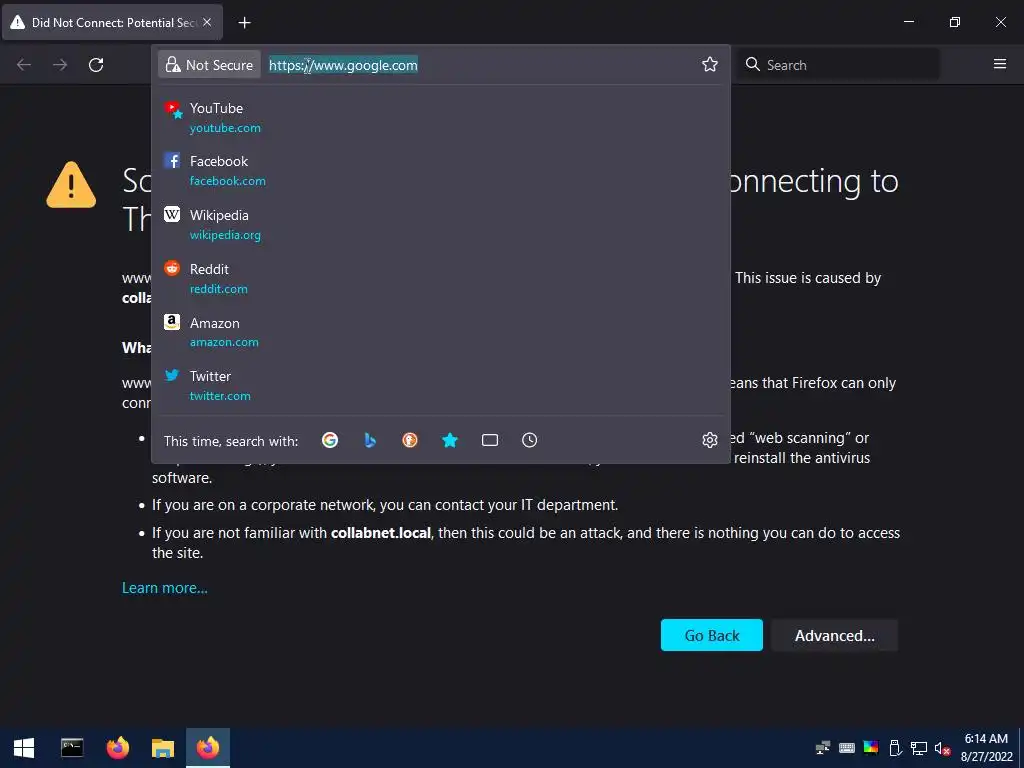Search this time in History

530,440
